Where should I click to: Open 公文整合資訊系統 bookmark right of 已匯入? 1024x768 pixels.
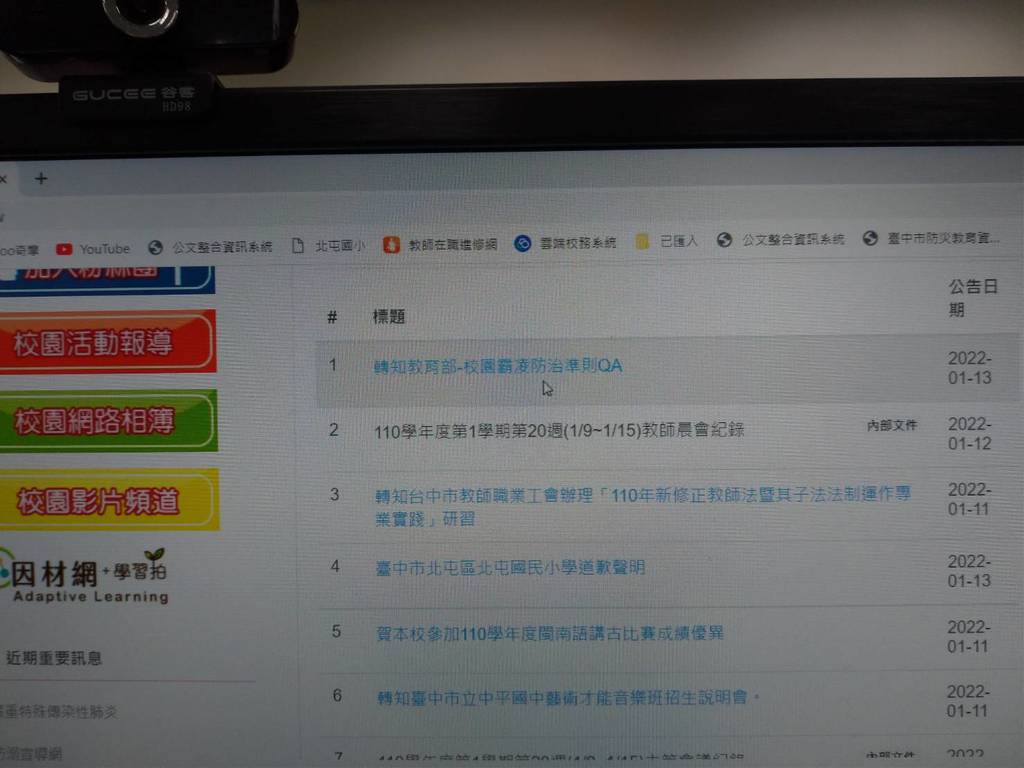pyautogui.click(x=780, y=240)
